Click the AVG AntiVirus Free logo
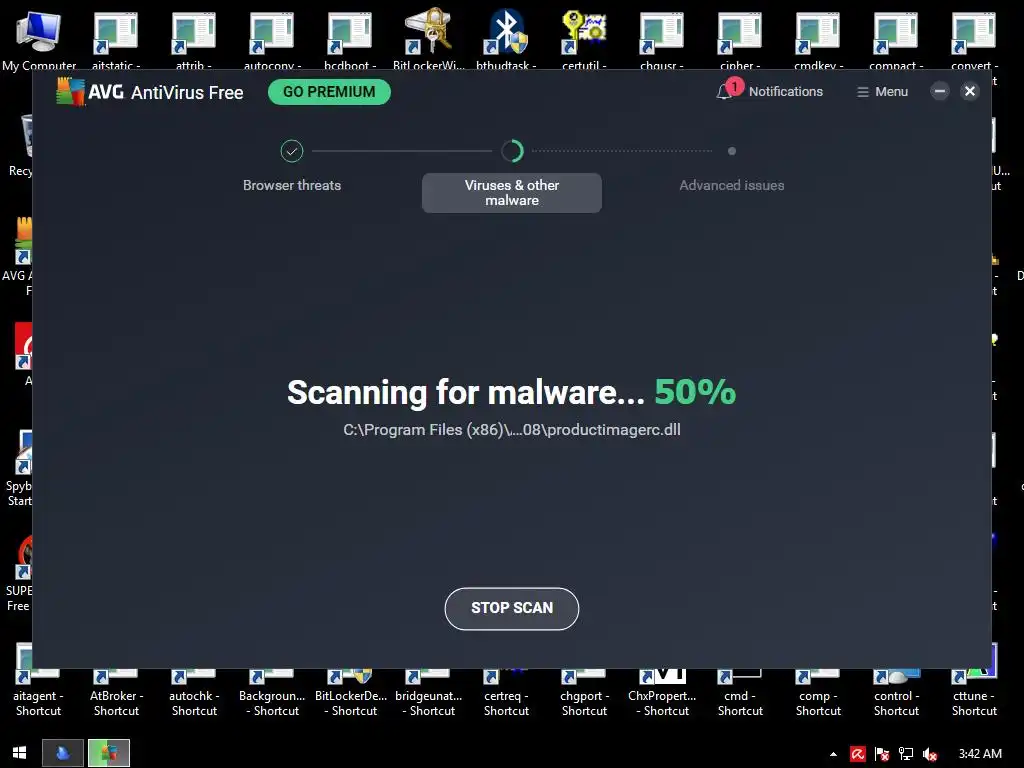The image size is (1024, 768). tap(150, 92)
